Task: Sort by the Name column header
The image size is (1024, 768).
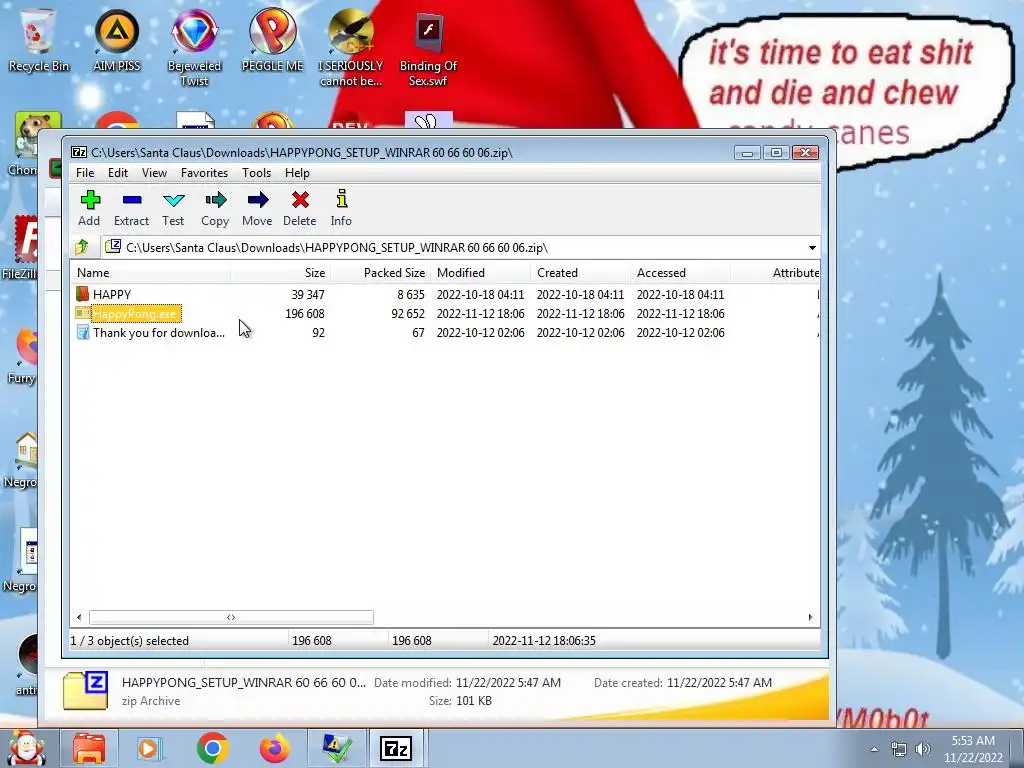Action: tap(151, 273)
